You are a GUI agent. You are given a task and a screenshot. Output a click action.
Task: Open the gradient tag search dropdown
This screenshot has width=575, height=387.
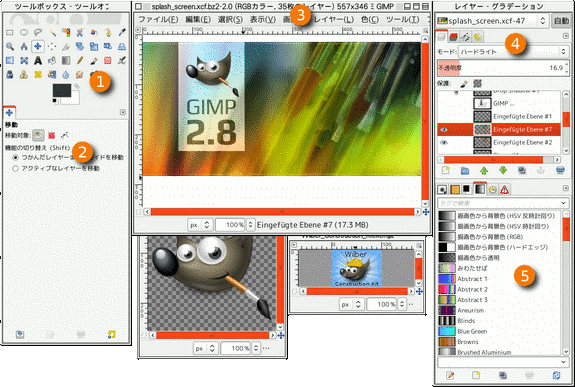(503, 203)
